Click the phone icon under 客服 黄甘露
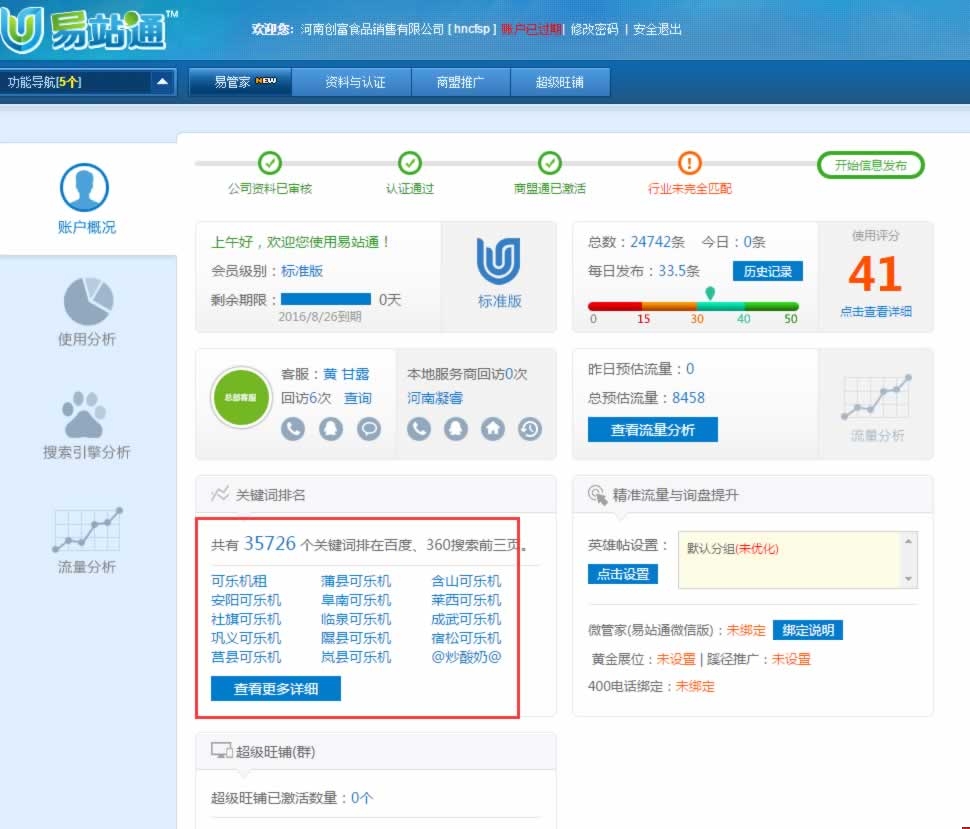The width and height of the screenshot is (970, 829). point(292,429)
